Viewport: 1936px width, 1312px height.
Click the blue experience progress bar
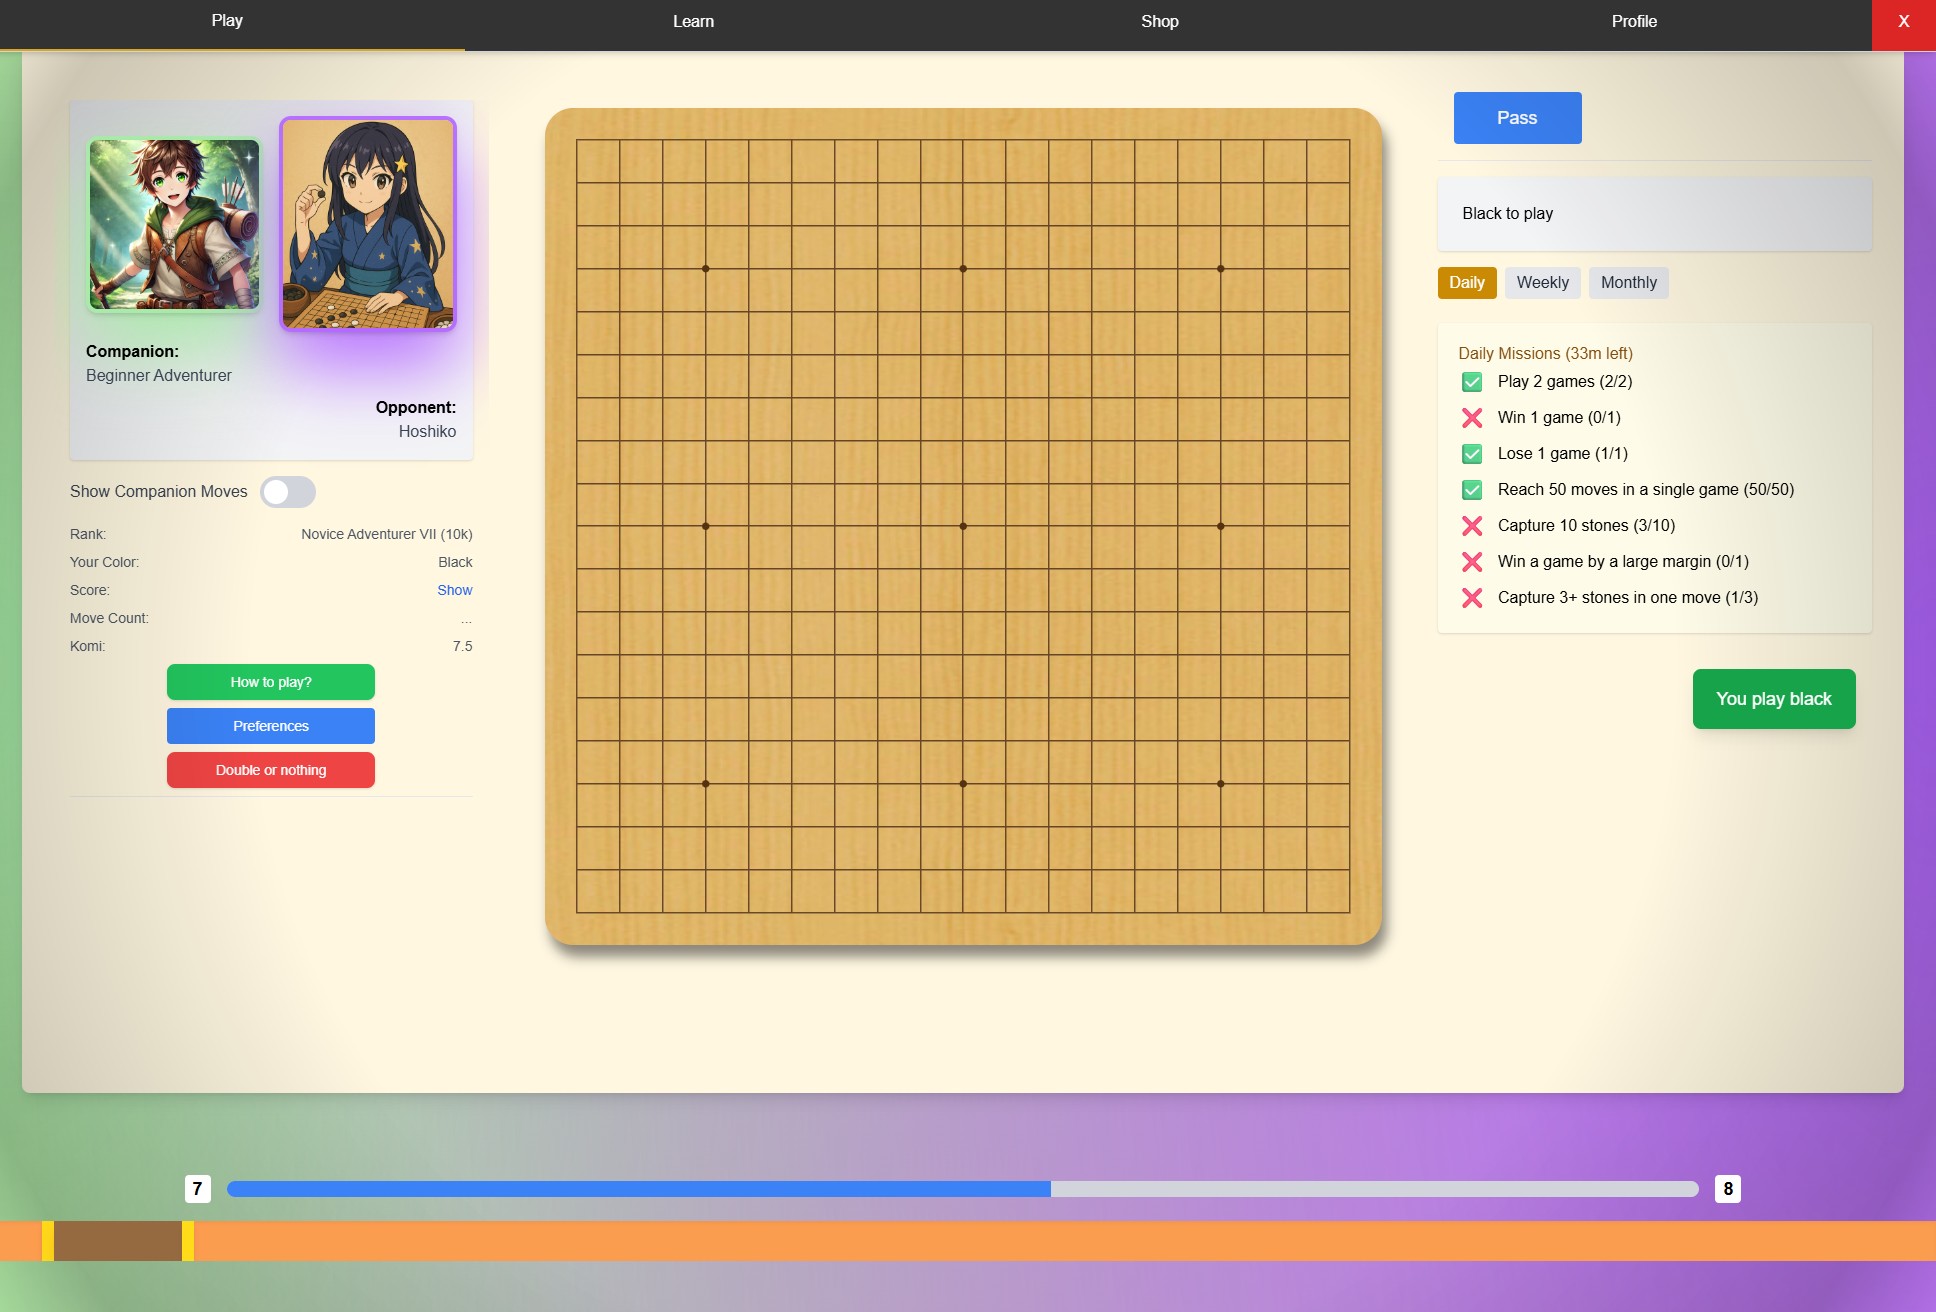point(638,1189)
